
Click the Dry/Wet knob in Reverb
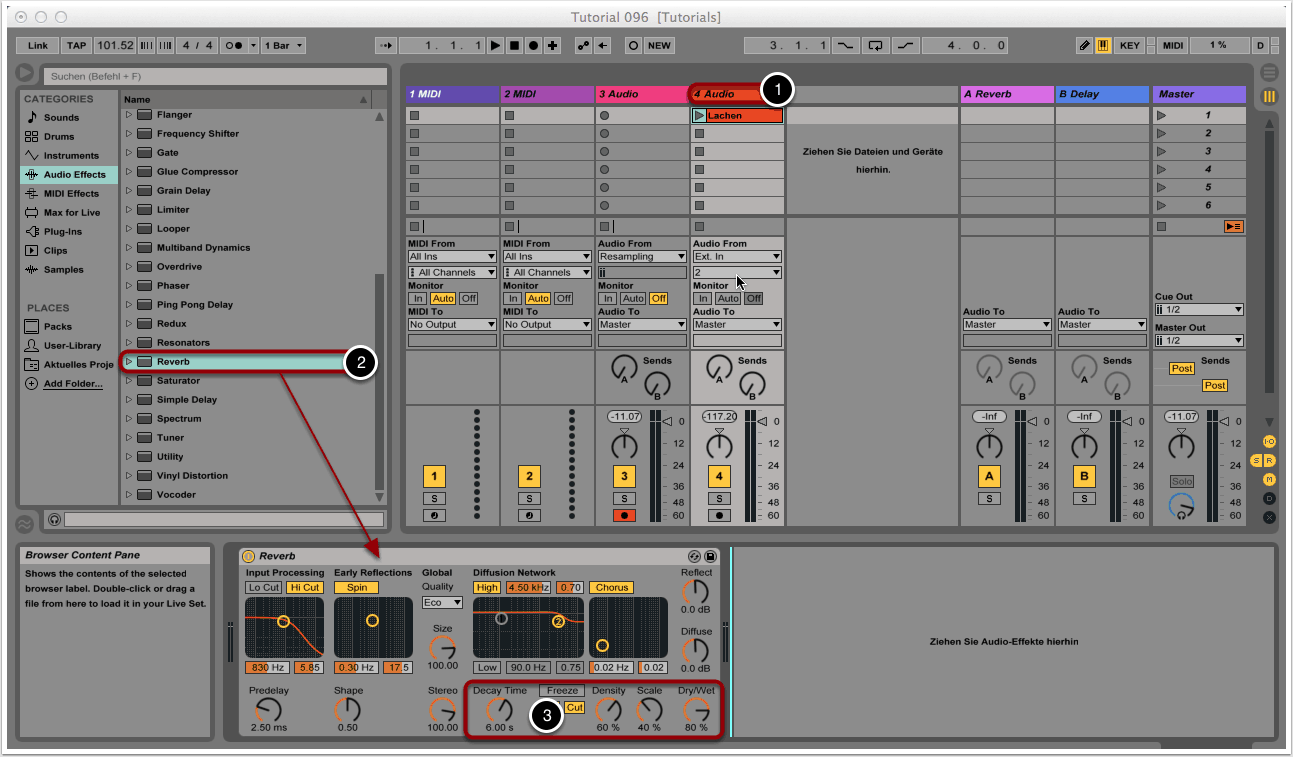[696, 711]
